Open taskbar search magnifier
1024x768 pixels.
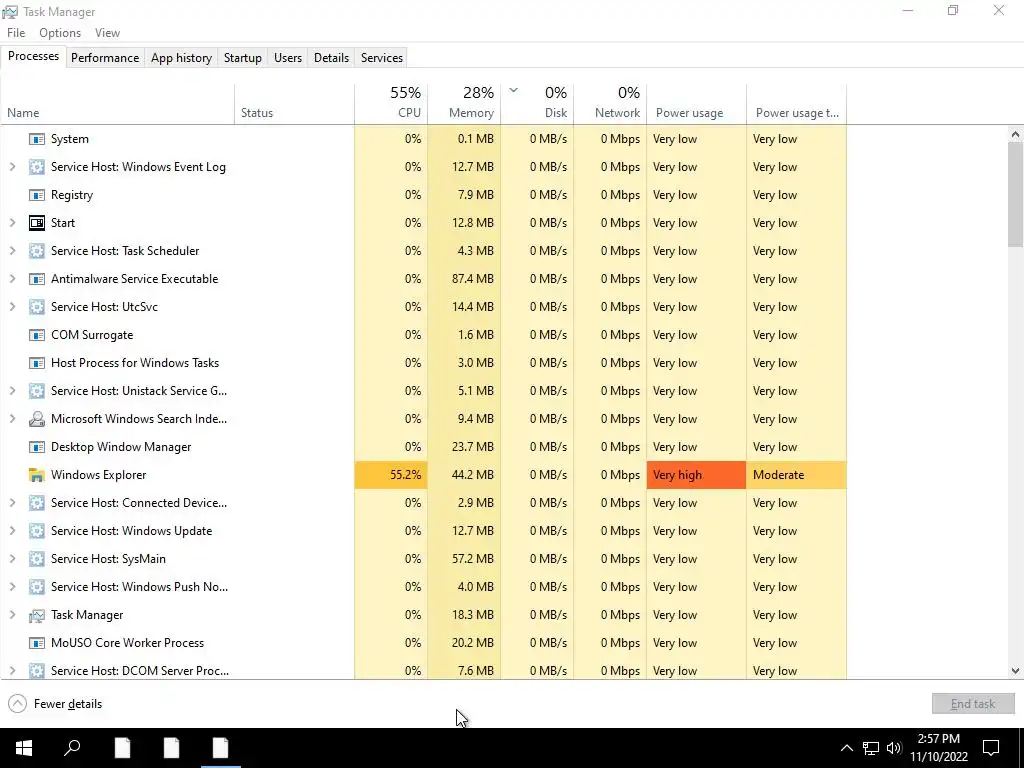click(x=72, y=748)
